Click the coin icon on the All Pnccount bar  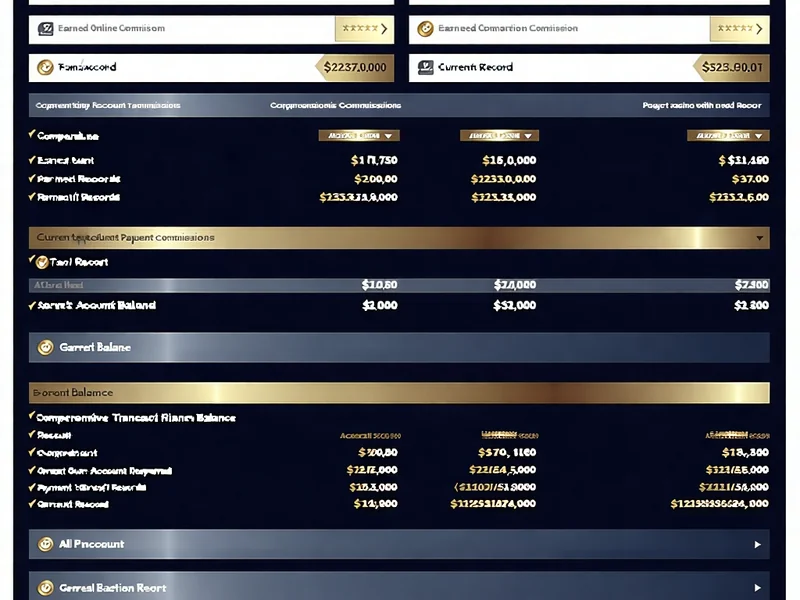tap(45, 545)
